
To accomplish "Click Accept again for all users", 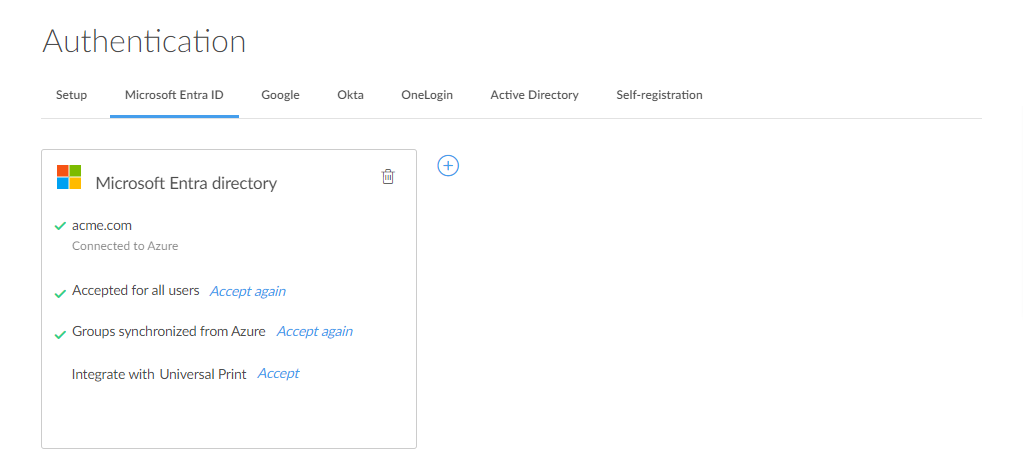I will pos(248,291).
